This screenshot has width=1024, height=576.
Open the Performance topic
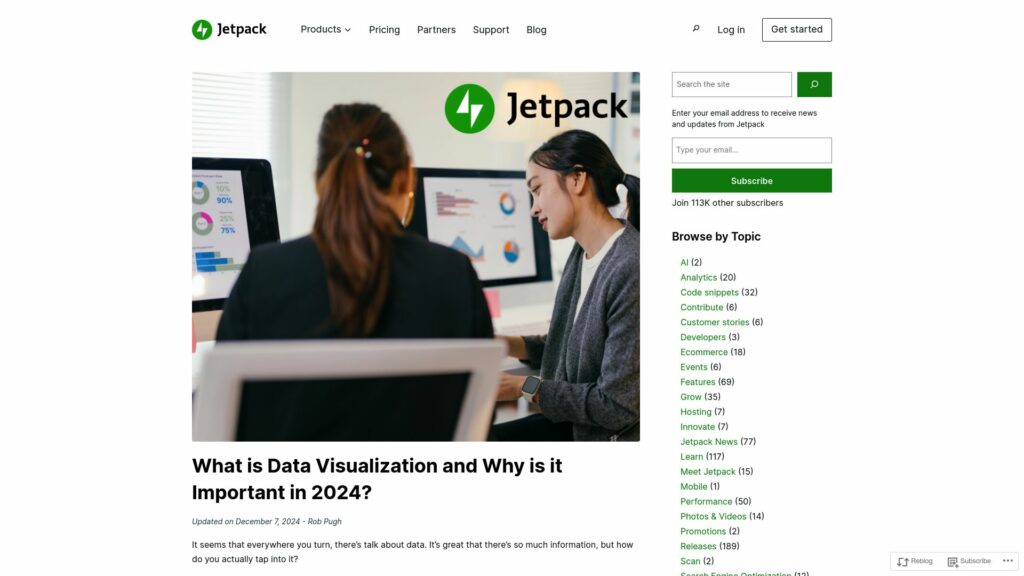706,502
